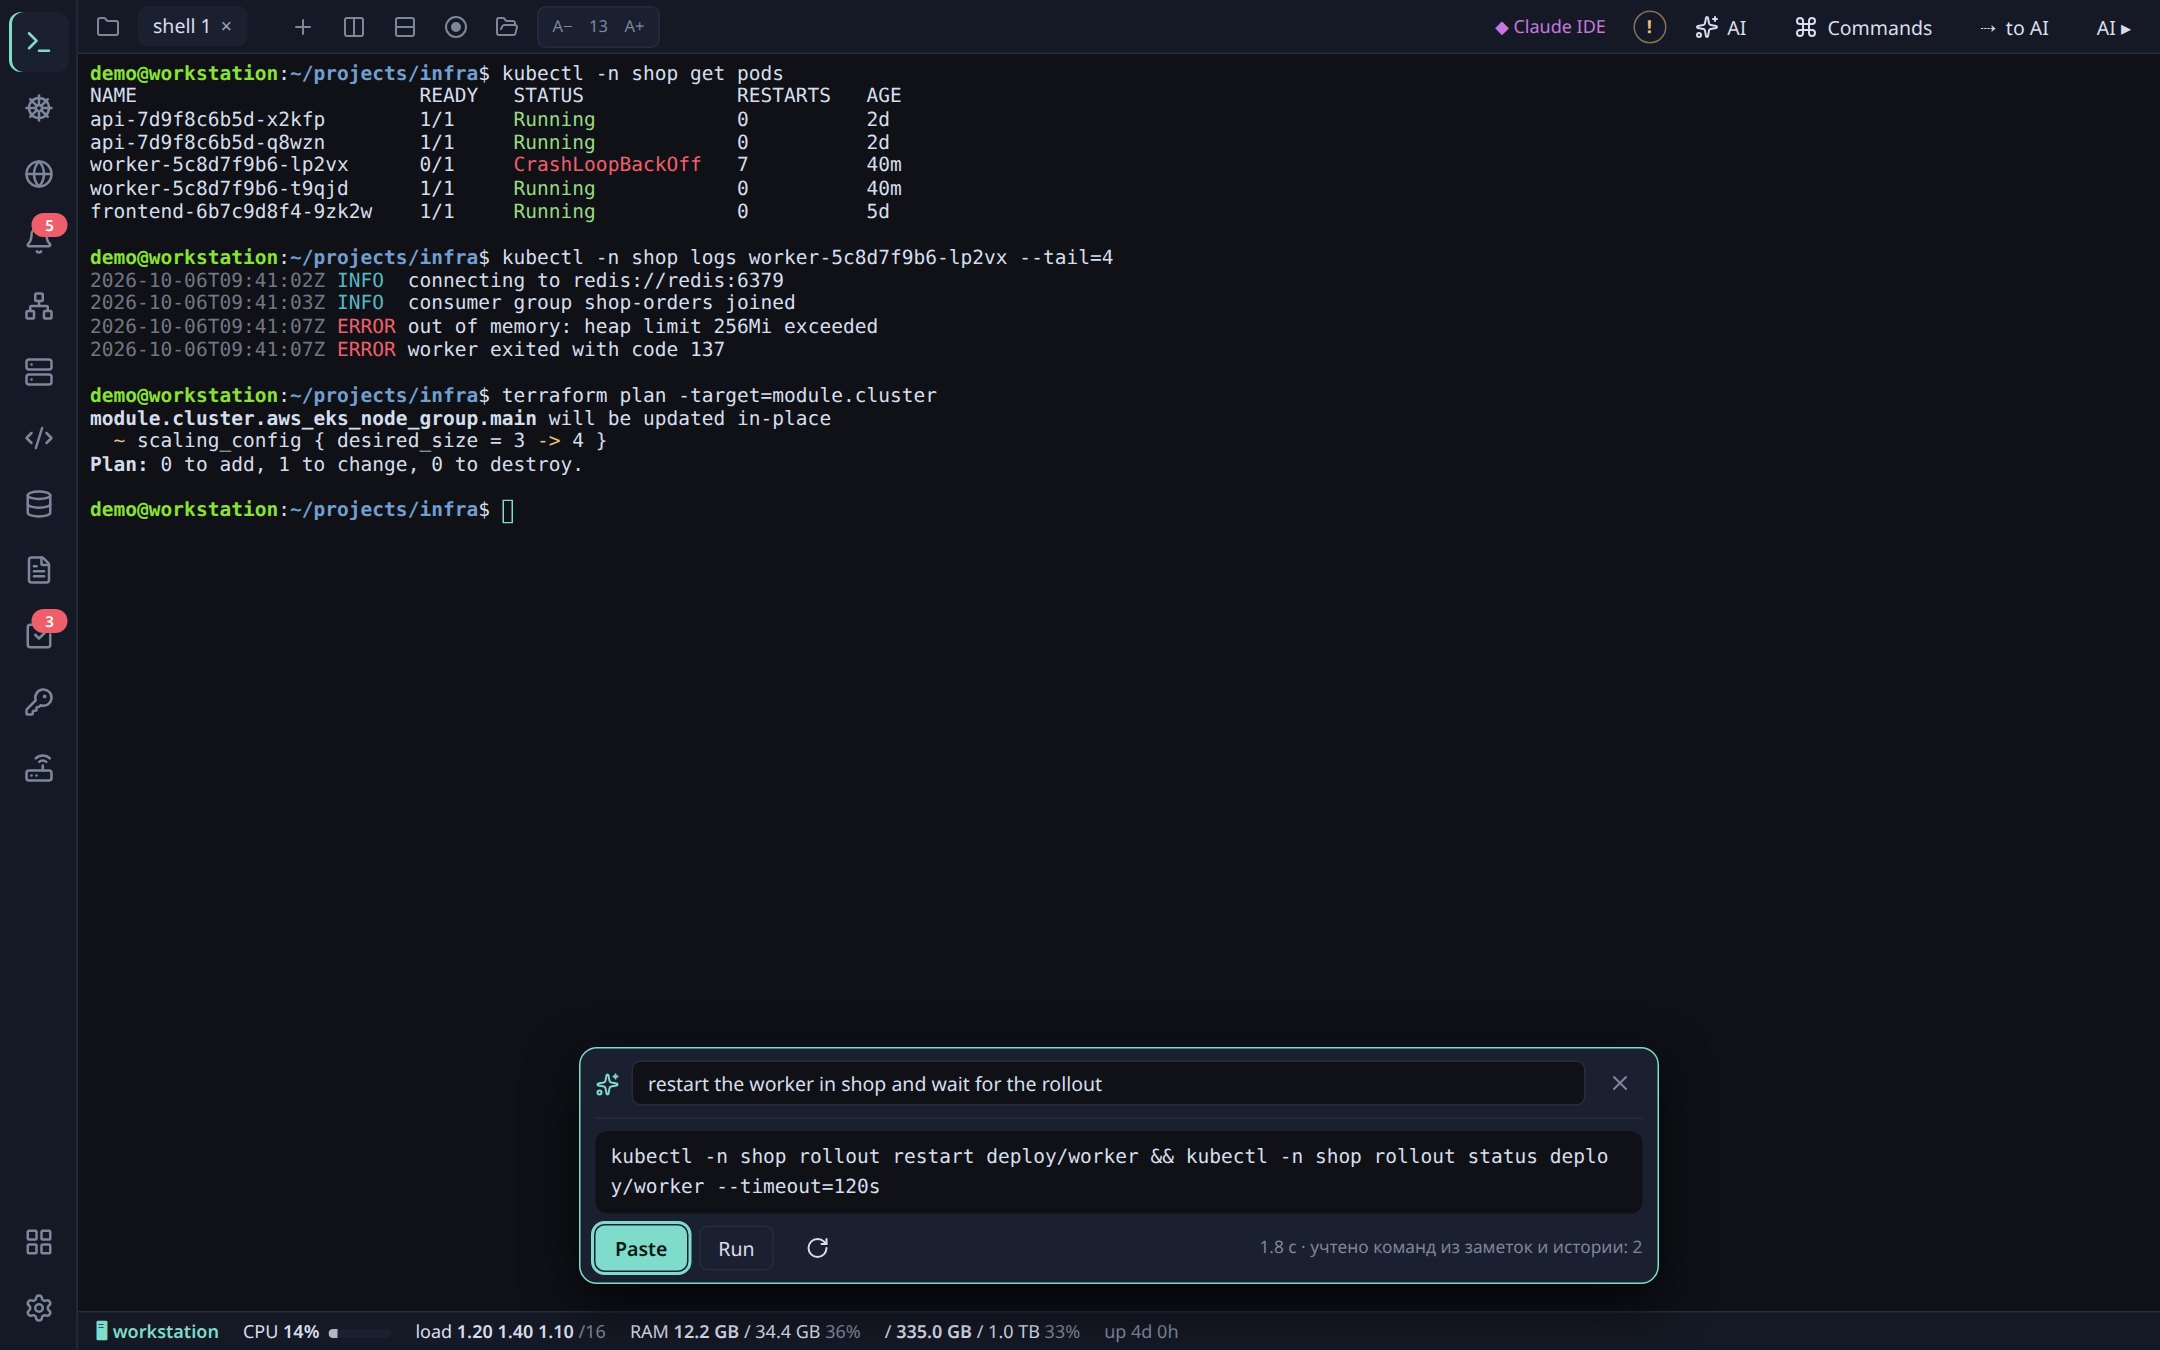Open notifications bell with badge 5
This screenshot has height=1350, width=2160.
(39, 240)
